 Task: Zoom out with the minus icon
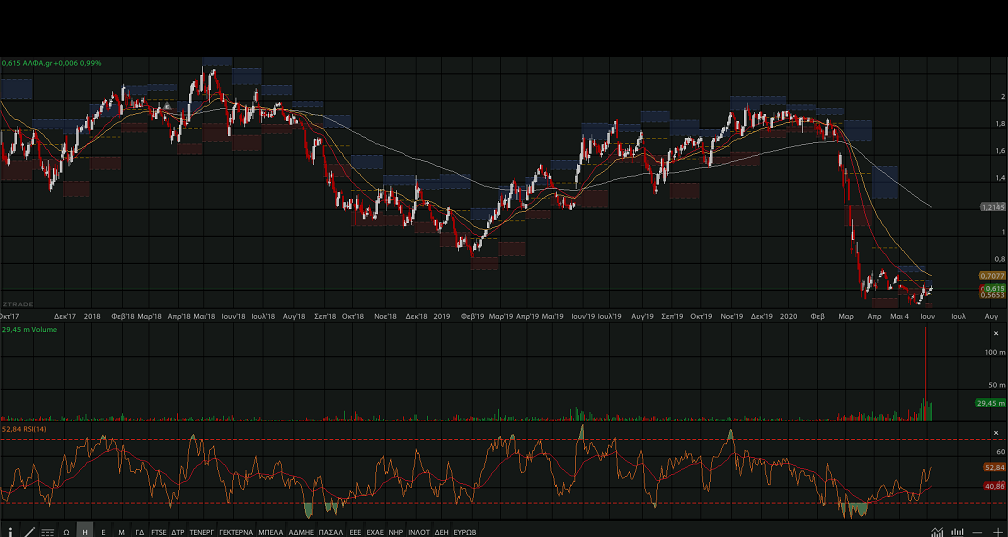pyautogui.click(x=977, y=531)
